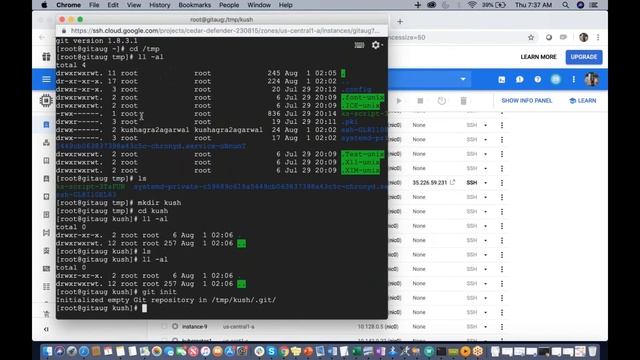Open Spotlight search in menu bar

(x=565, y=5)
